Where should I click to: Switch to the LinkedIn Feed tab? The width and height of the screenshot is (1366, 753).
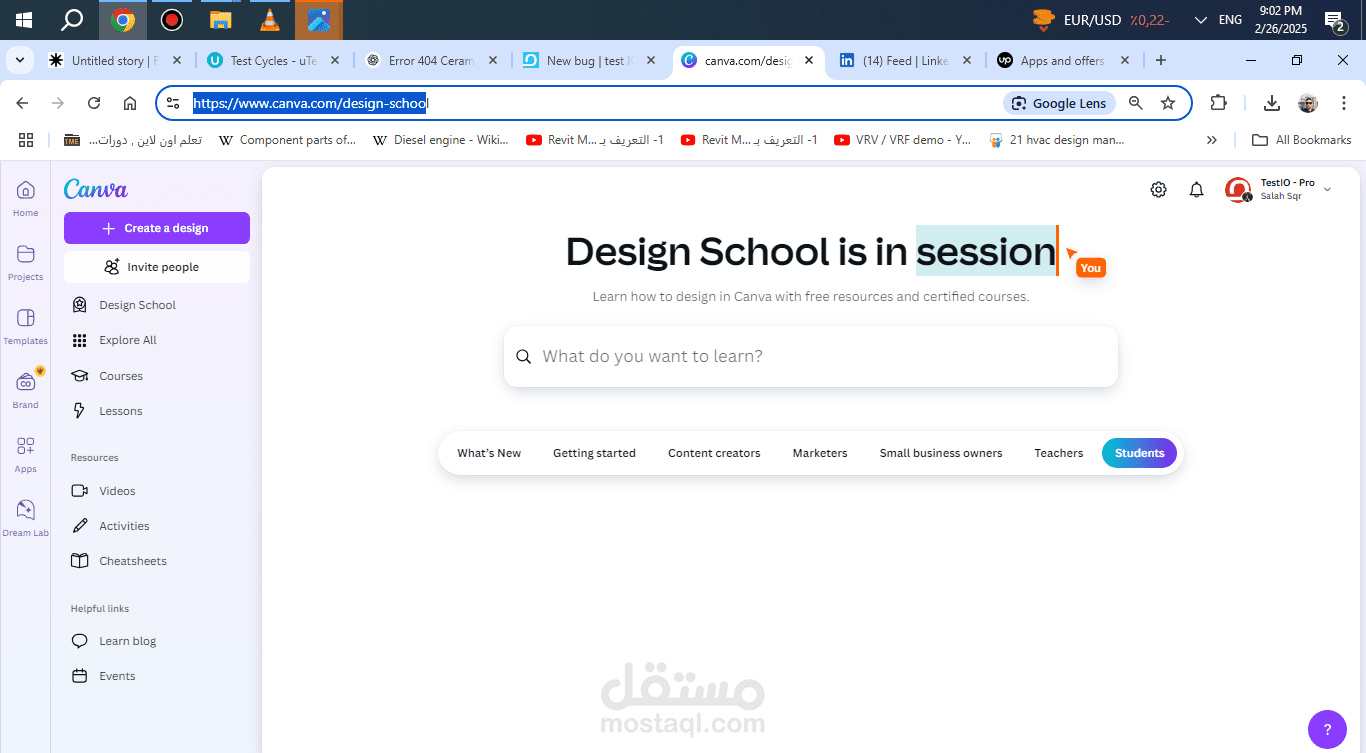(907, 60)
